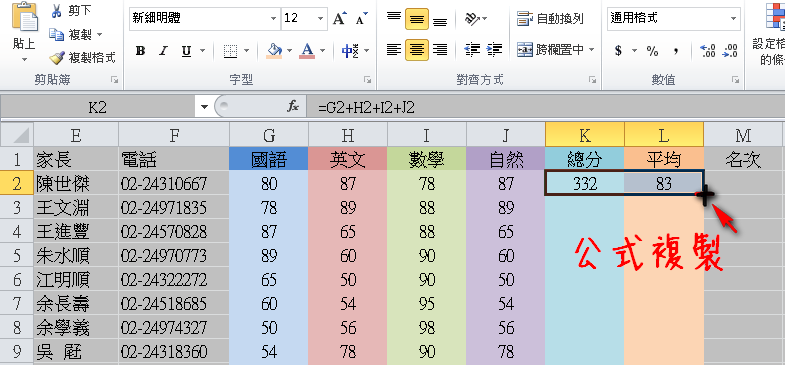Select column M header

tap(743, 135)
